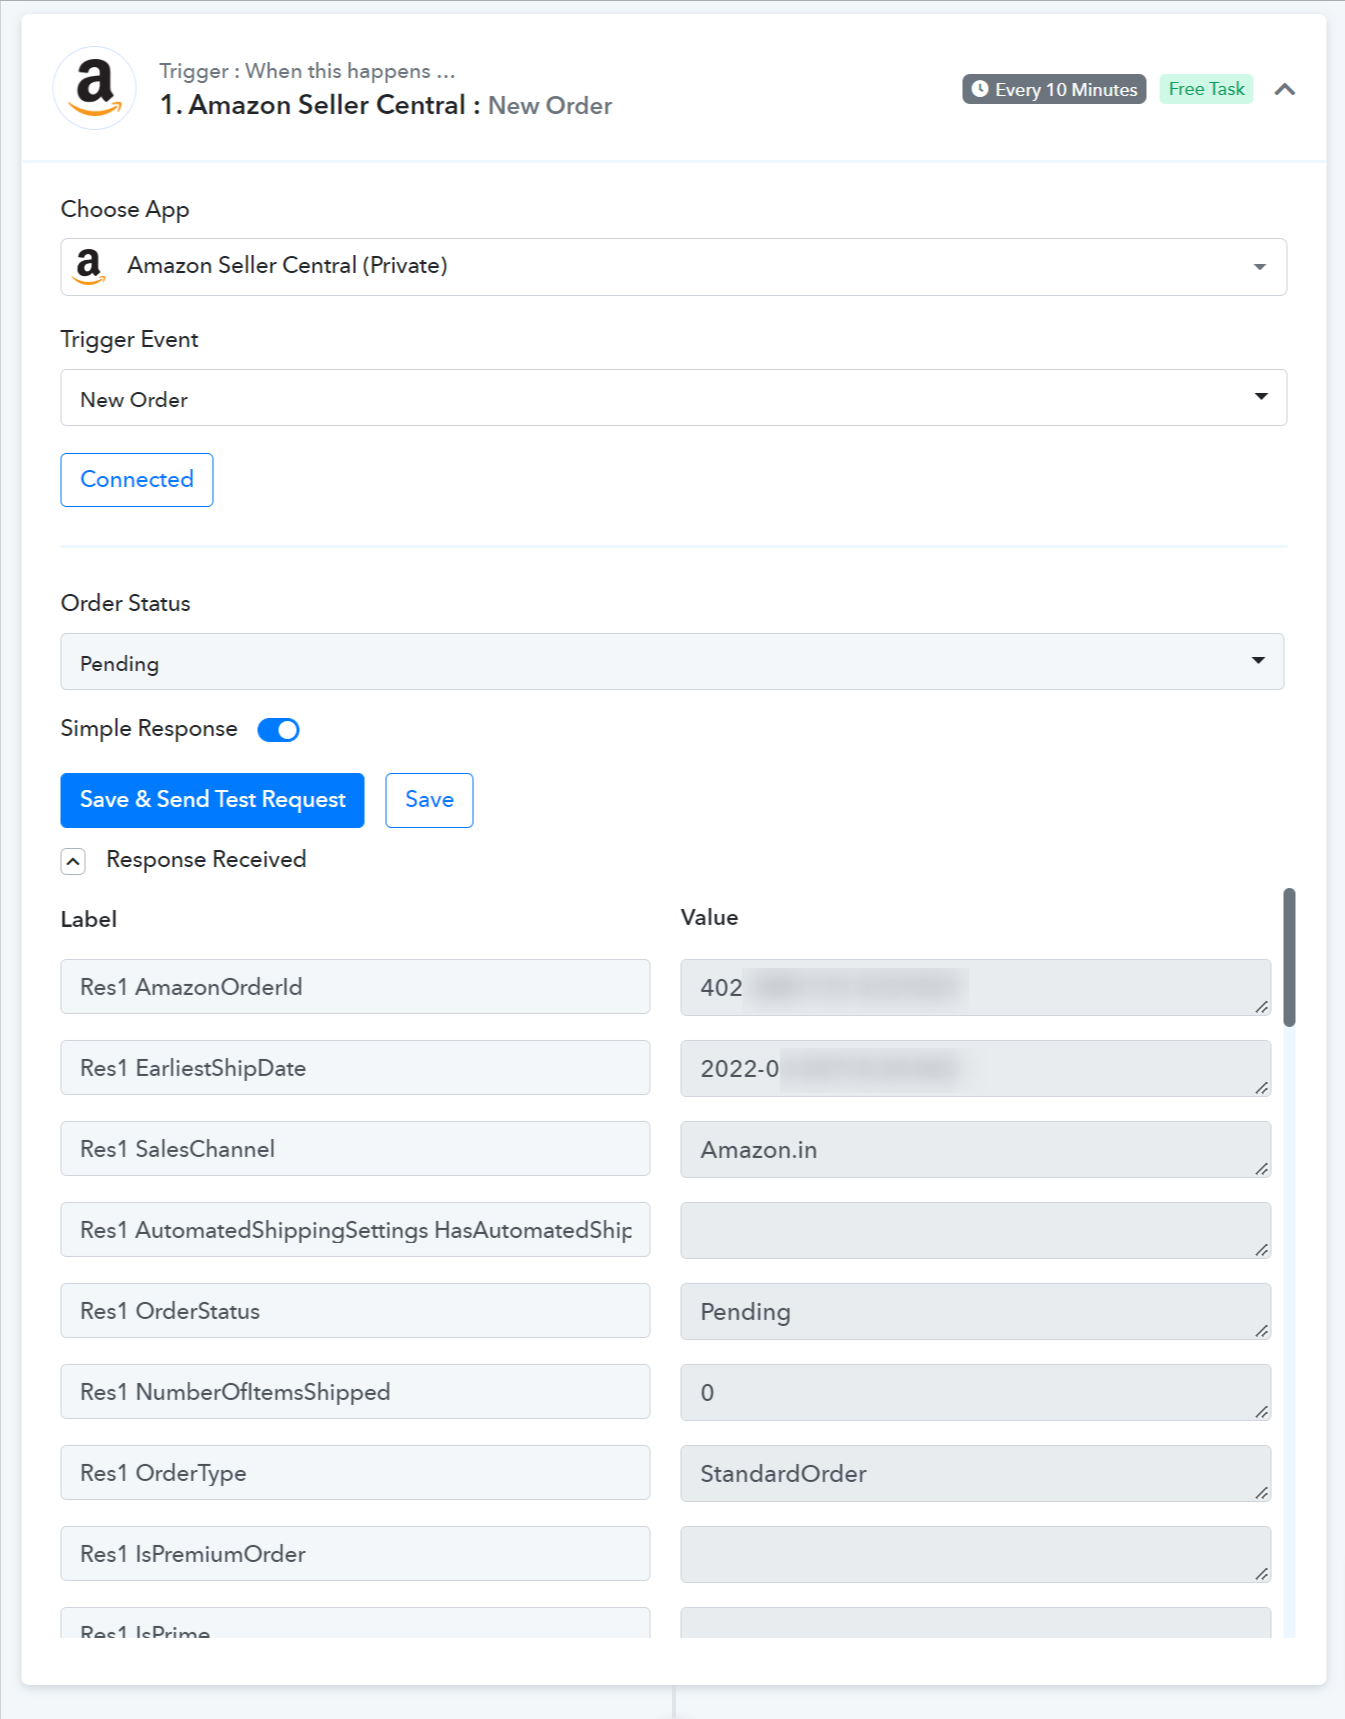
Task: Click the resize handle of AmazonOrderId value
Action: [1262, 1007]
